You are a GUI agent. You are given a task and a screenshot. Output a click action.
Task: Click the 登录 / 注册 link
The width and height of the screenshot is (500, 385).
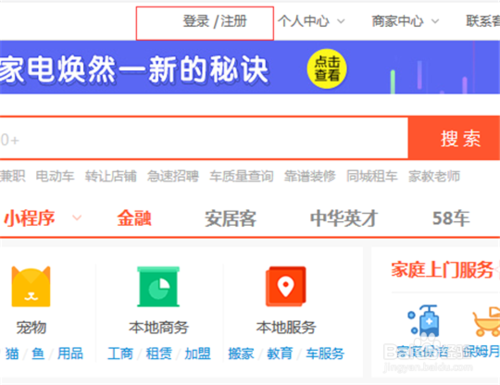pos(215,21)
